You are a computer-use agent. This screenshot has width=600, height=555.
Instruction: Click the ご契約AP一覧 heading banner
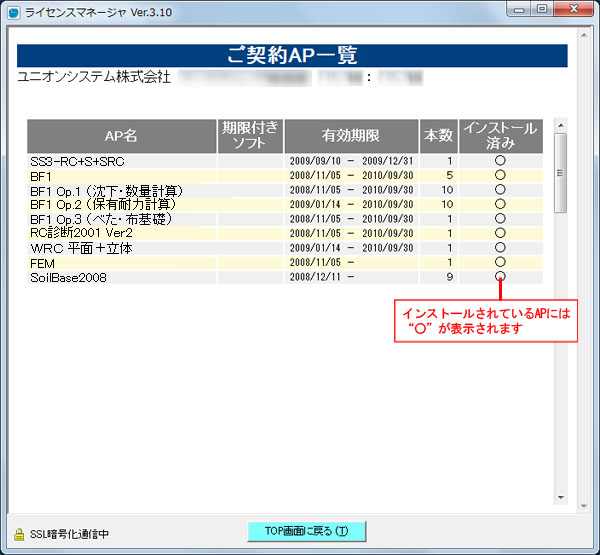click(x=292, y=56)
